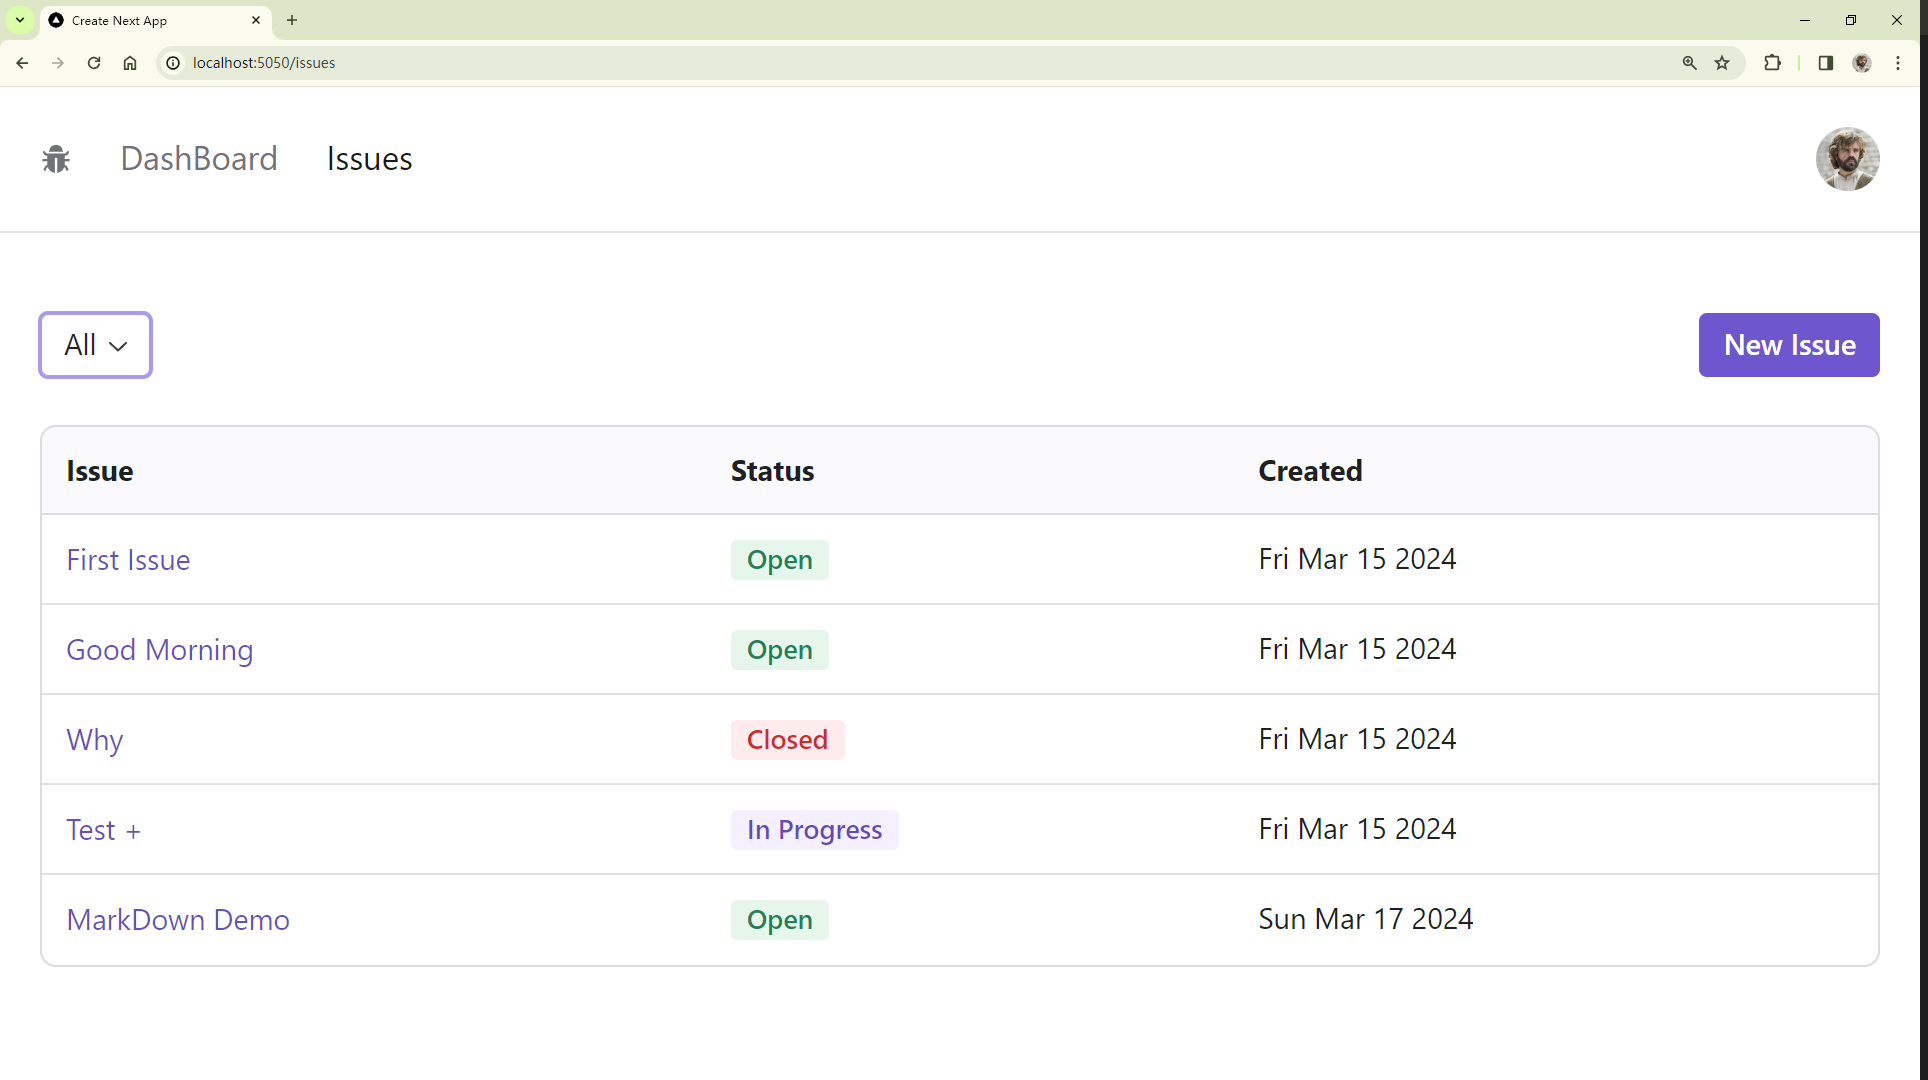
Task: Toggle the browser side panel
Action: click(1825, 63)
